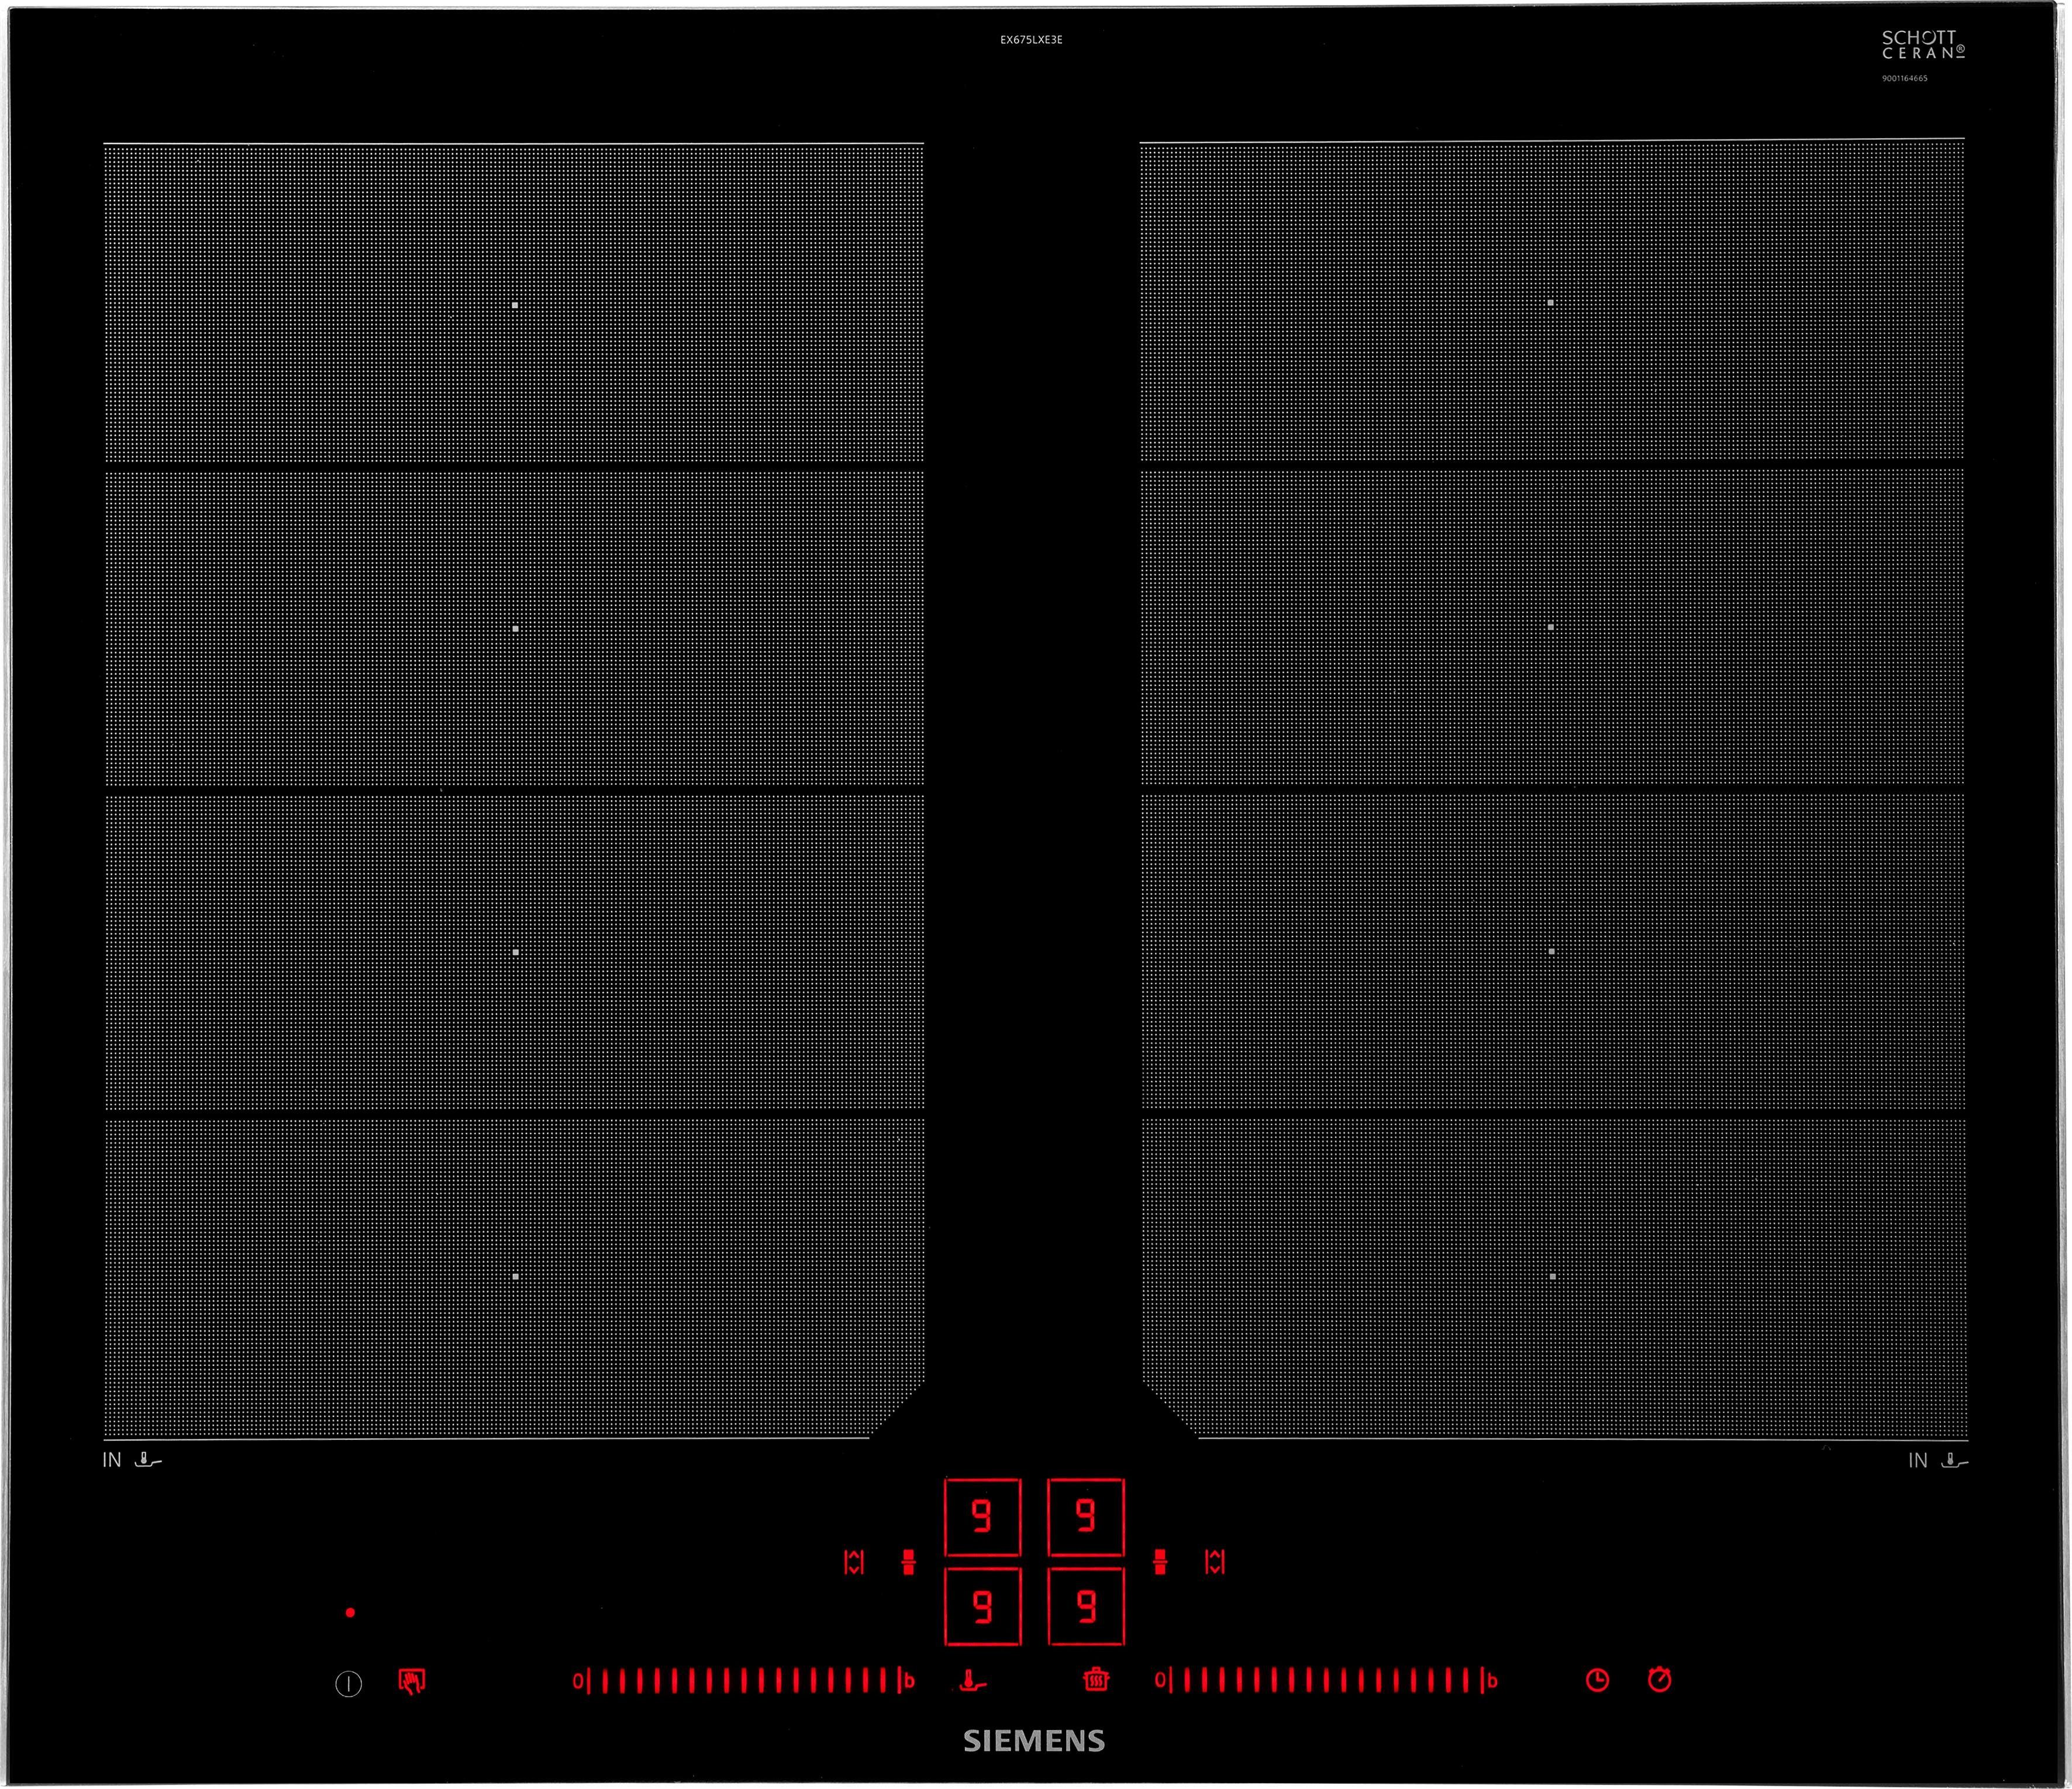Image resolution: width=2072 pixels, height=1789 pixels.
Task: Tap right powerMove arrows icon
Action: coord(1215,1562)
